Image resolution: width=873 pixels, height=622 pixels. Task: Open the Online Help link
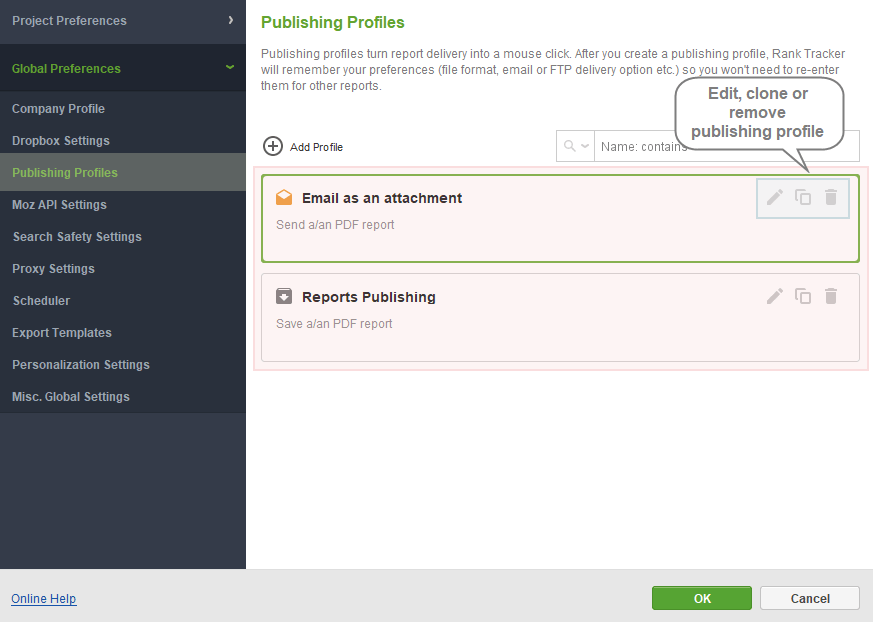(43, 599)
